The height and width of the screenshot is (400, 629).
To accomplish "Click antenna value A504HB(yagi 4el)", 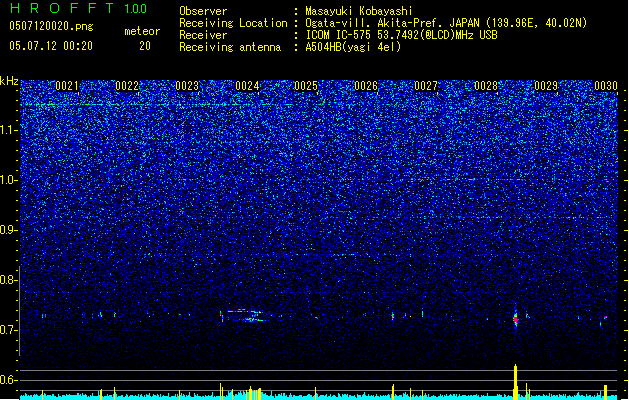I will (x=353, y=47).
